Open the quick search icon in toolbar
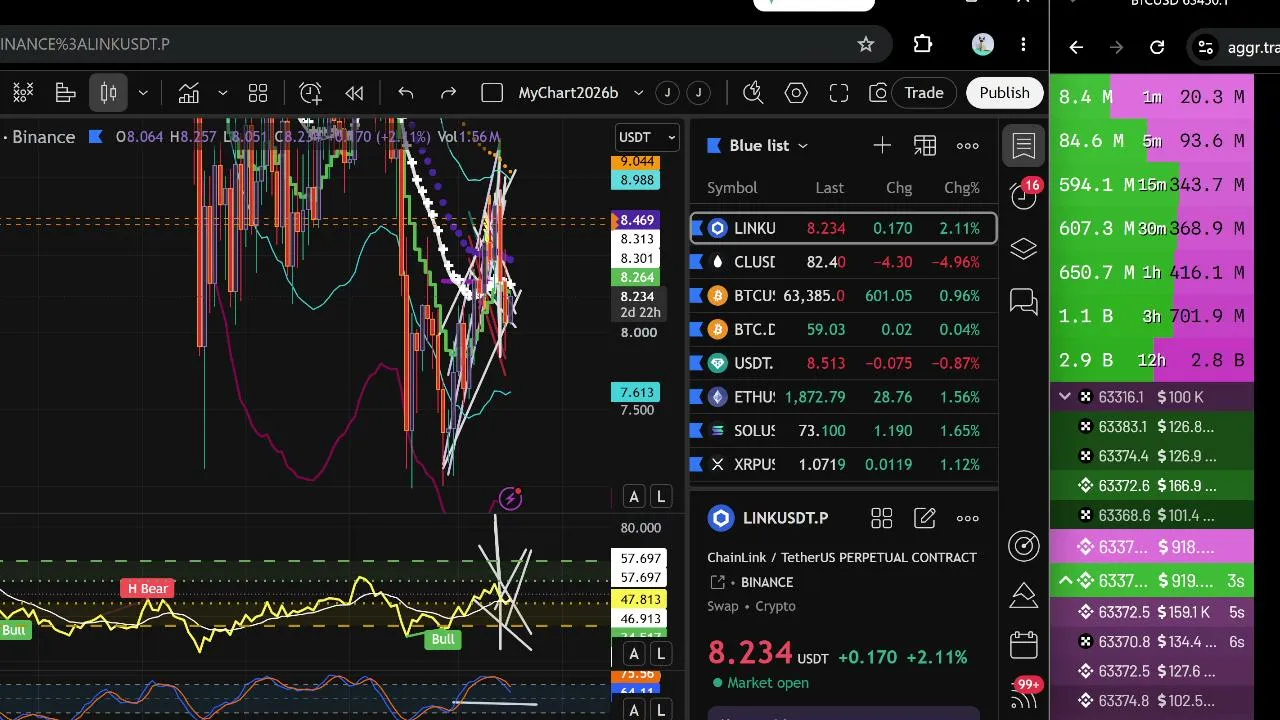Screen dimensions: 1280x720 click(x=753, y=93)
